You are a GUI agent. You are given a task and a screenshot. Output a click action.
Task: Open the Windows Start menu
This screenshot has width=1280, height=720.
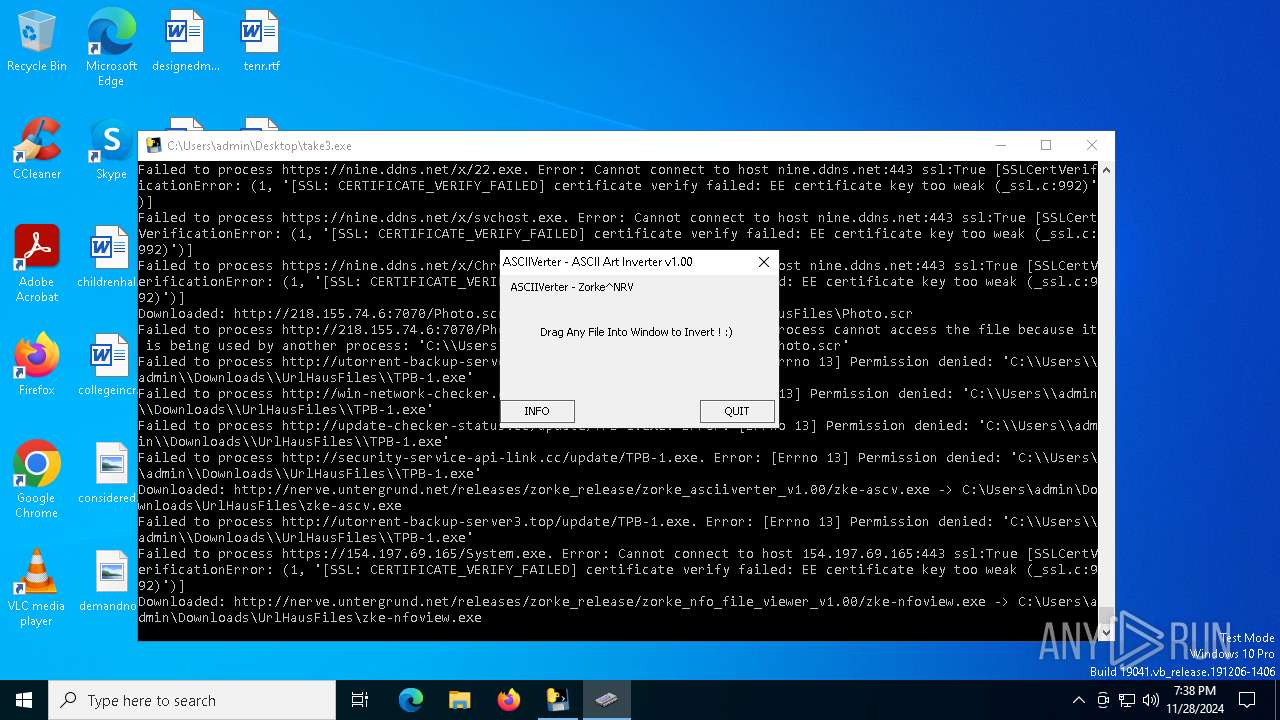(24, 700)
